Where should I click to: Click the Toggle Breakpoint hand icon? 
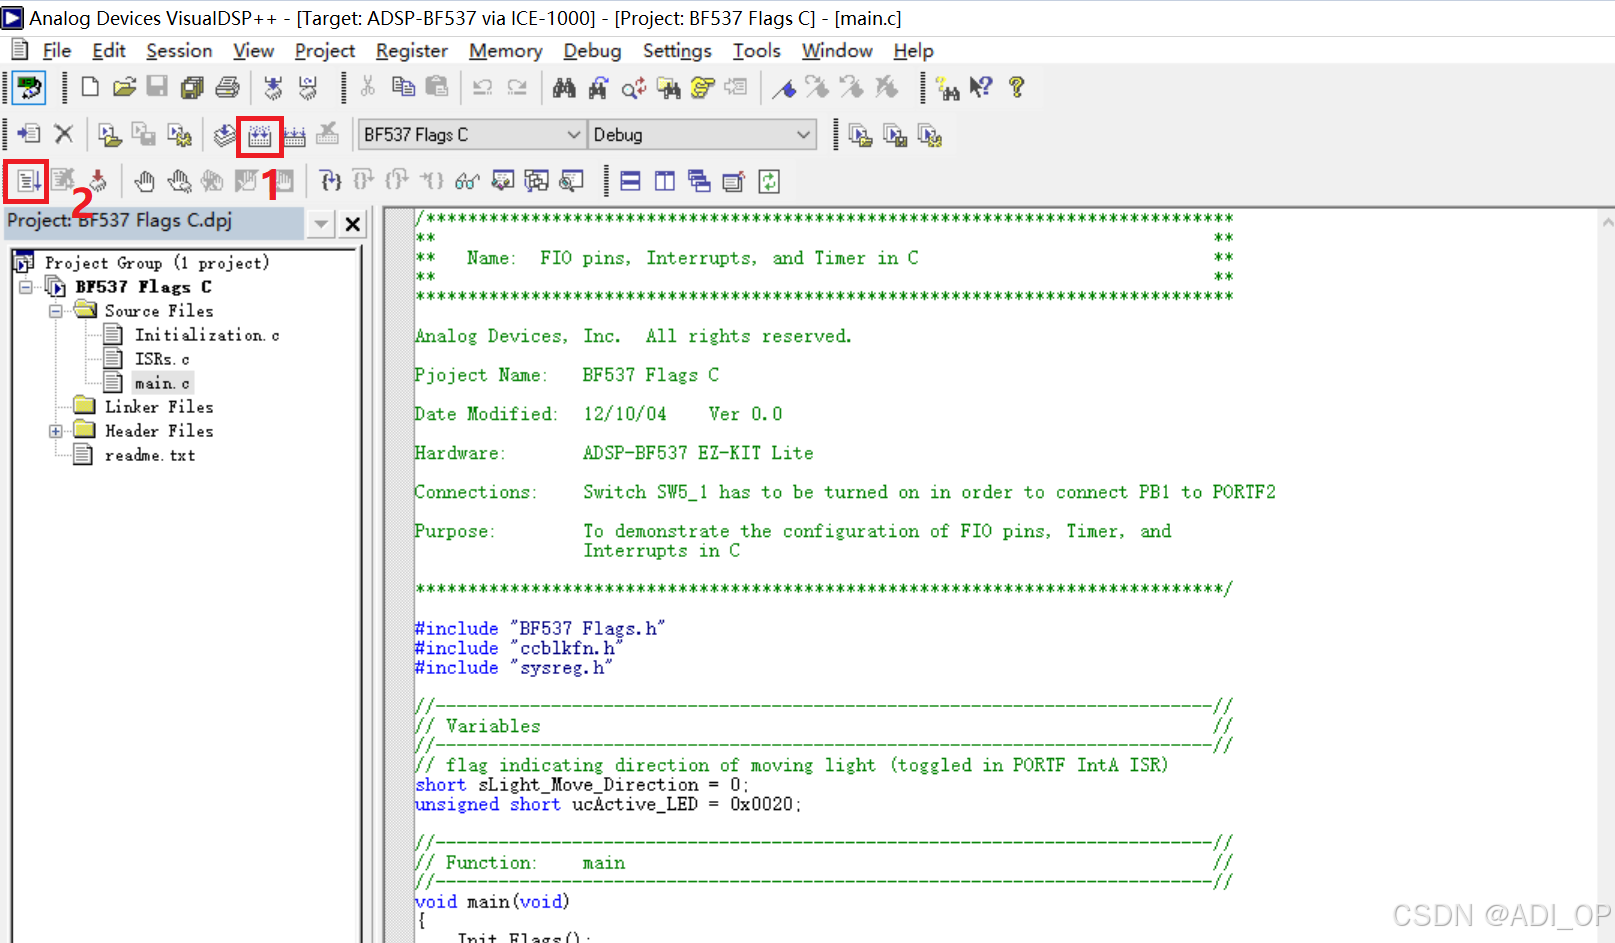tap(145, 181)
